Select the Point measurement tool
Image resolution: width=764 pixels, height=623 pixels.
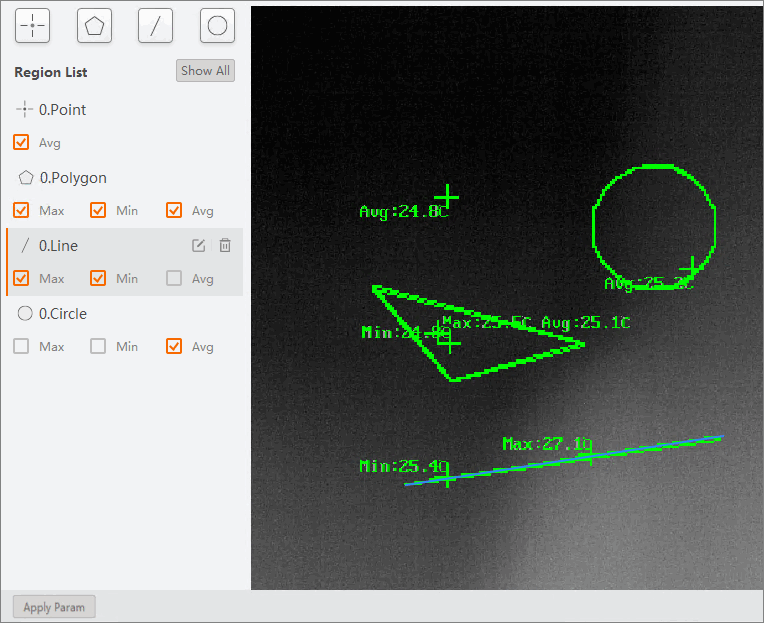tap(33, 26)
